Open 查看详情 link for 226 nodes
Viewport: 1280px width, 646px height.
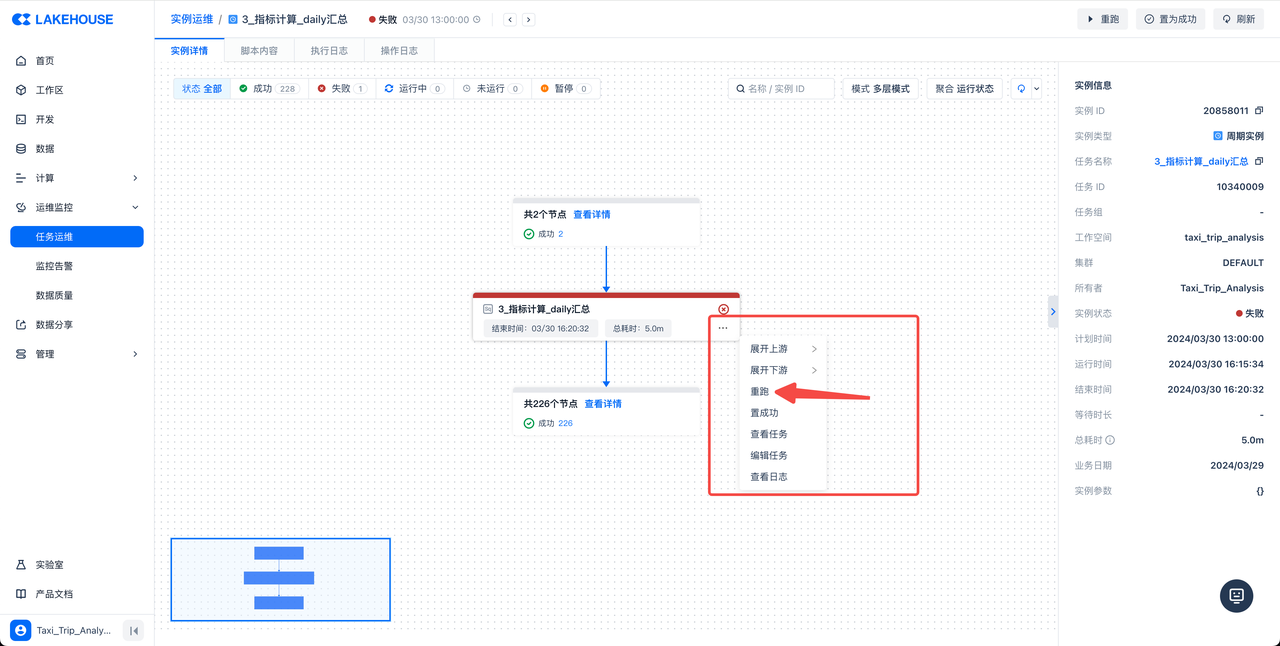603,404
